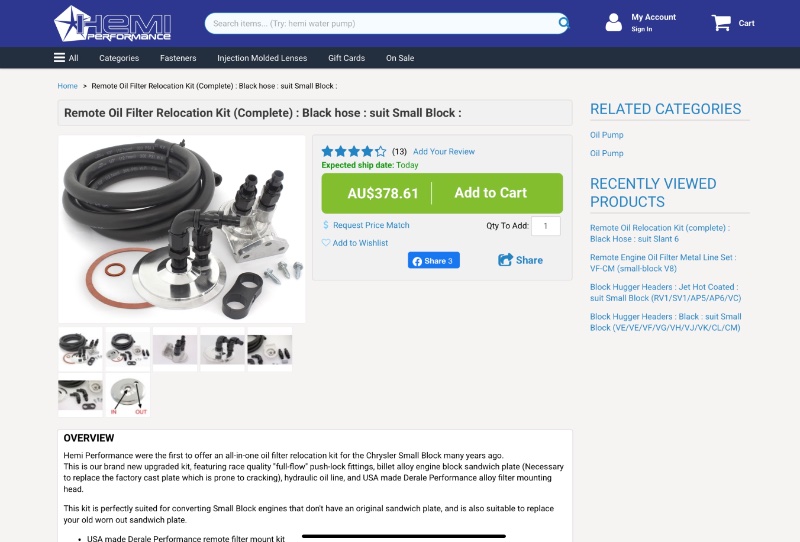This screenshot has width=800, height=542.
Task: Open the Categories menu
Action: click(119, 58)
